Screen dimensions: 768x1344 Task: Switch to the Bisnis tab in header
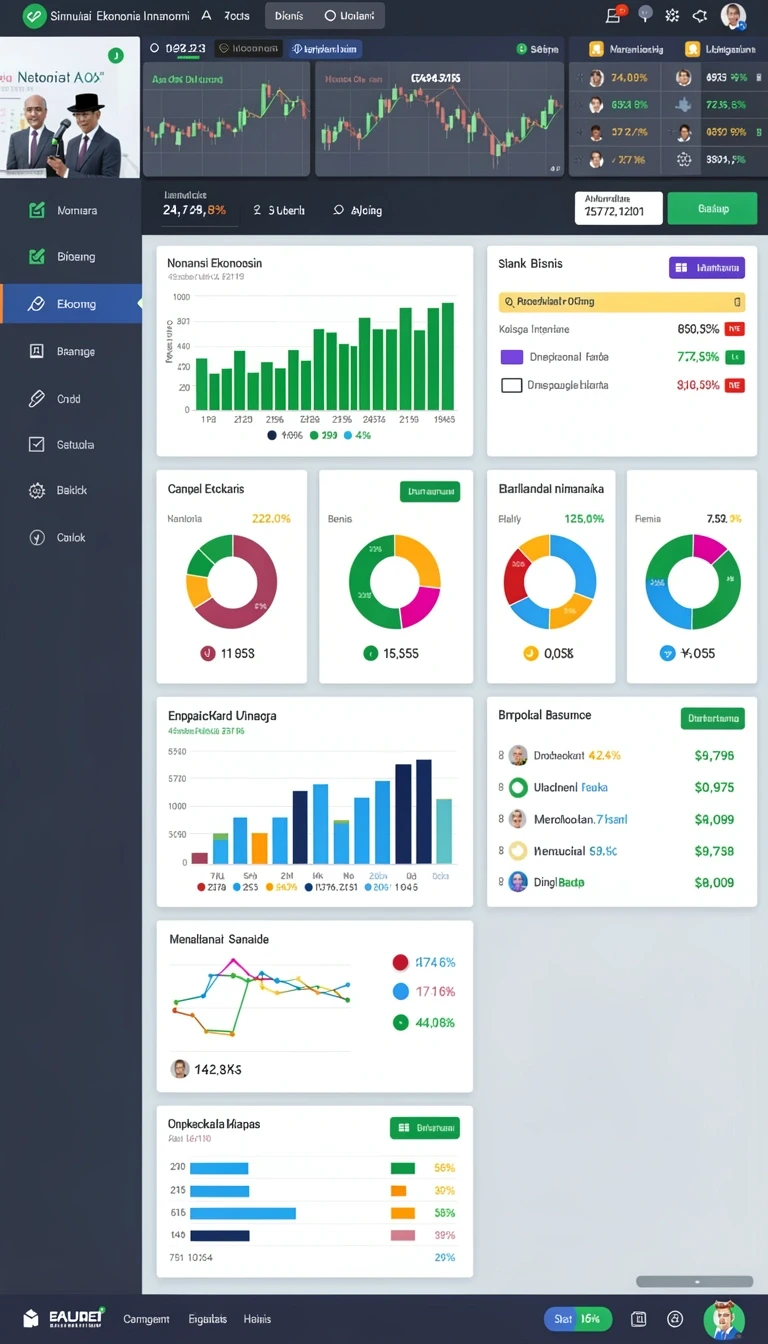pyautogui.click(x=288, y=16)
